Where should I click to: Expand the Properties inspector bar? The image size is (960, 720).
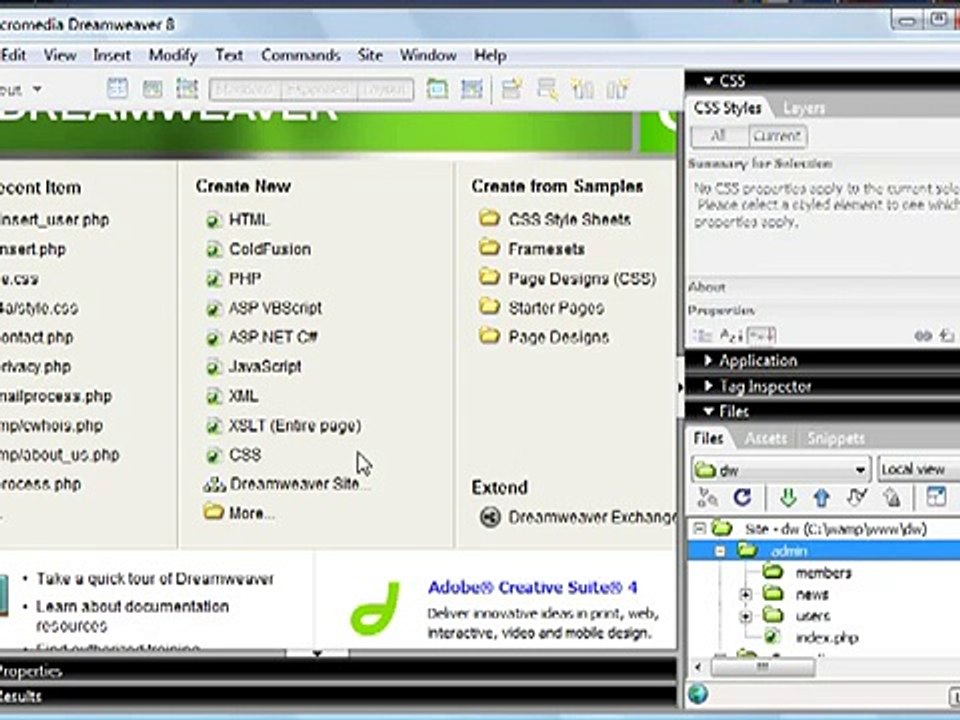pyautogui.click(x=338, y=671)
